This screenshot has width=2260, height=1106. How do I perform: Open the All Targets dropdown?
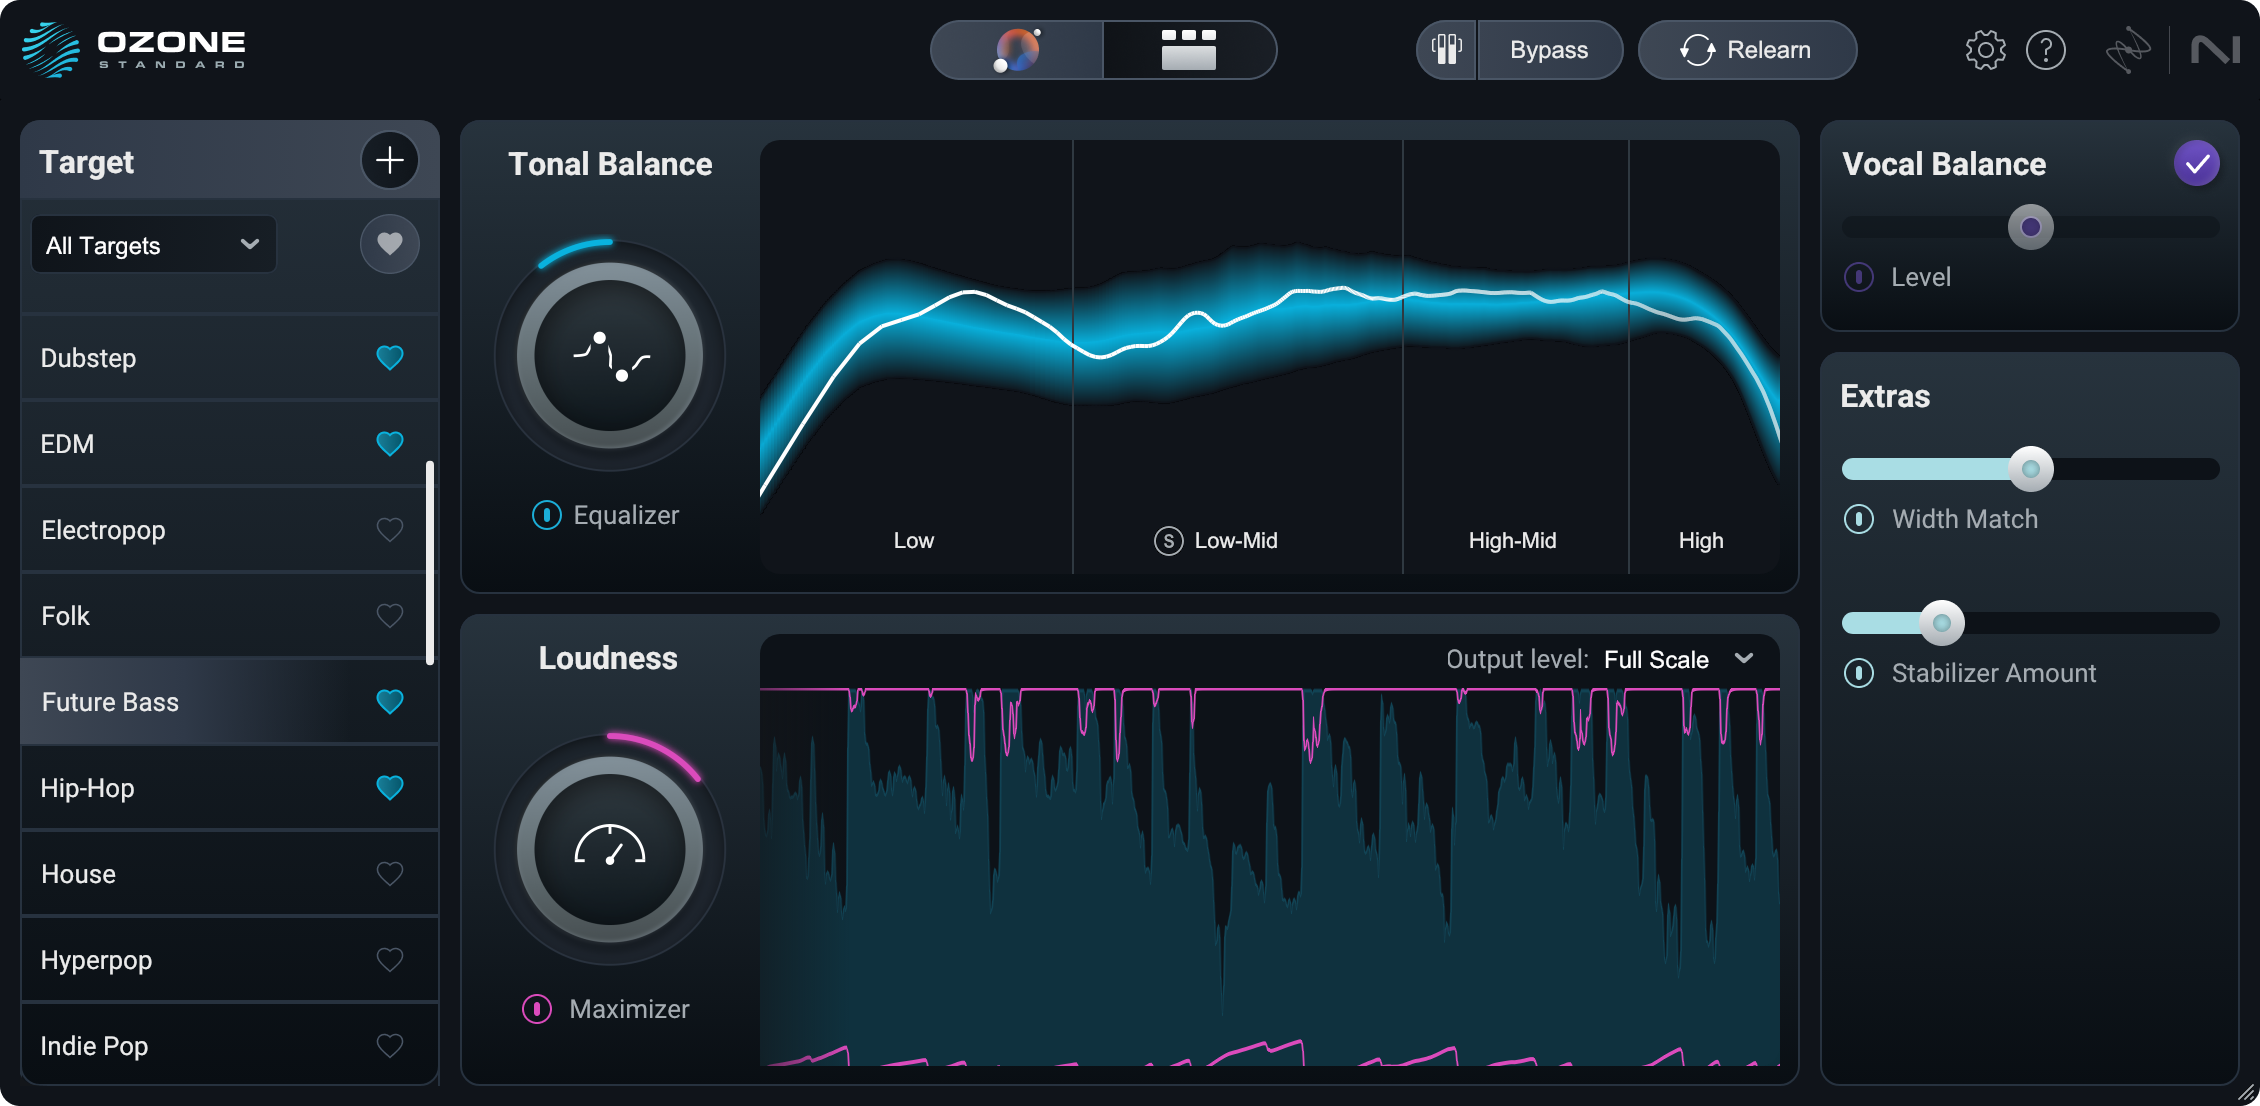152,244
